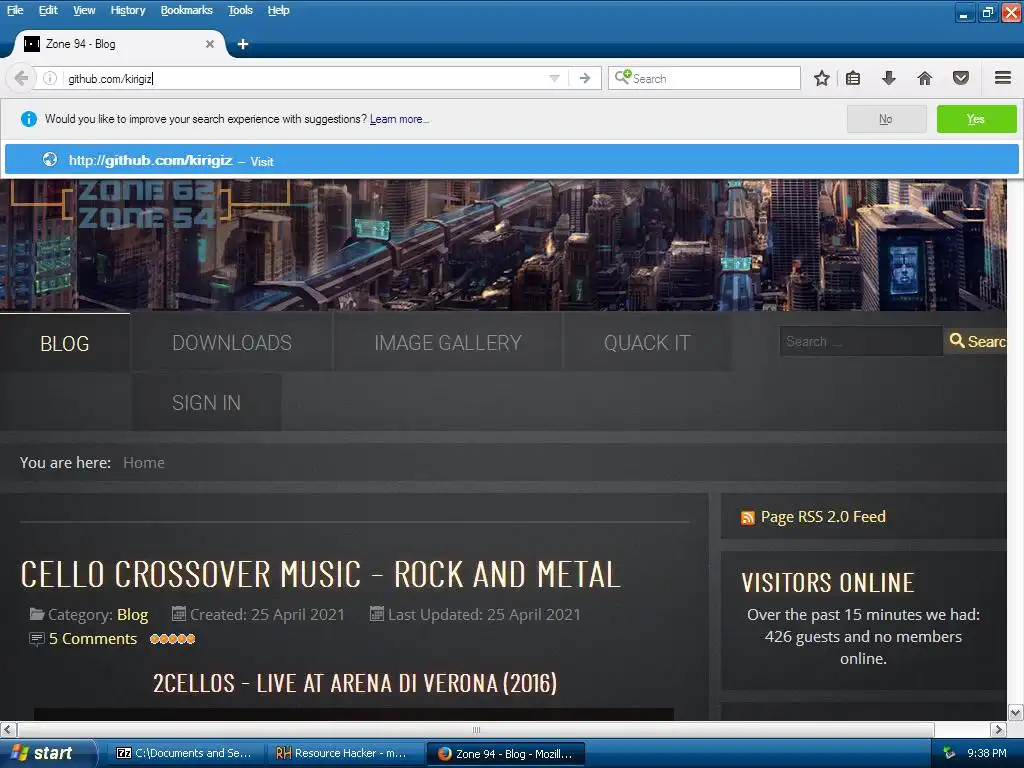Open Cello Crossover Music article title
Viewport: 1024px width, 768px height.
[320, 575]
